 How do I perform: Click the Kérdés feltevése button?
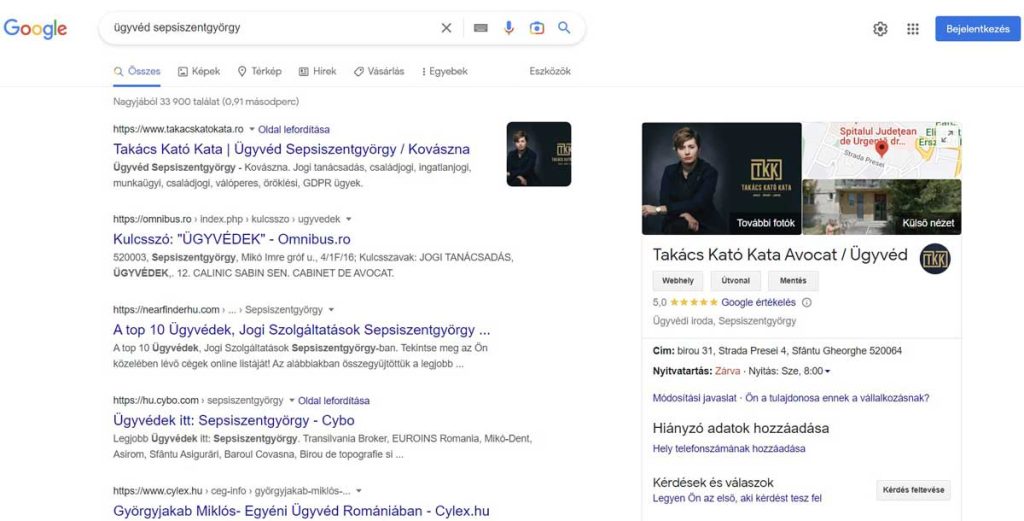913,490
